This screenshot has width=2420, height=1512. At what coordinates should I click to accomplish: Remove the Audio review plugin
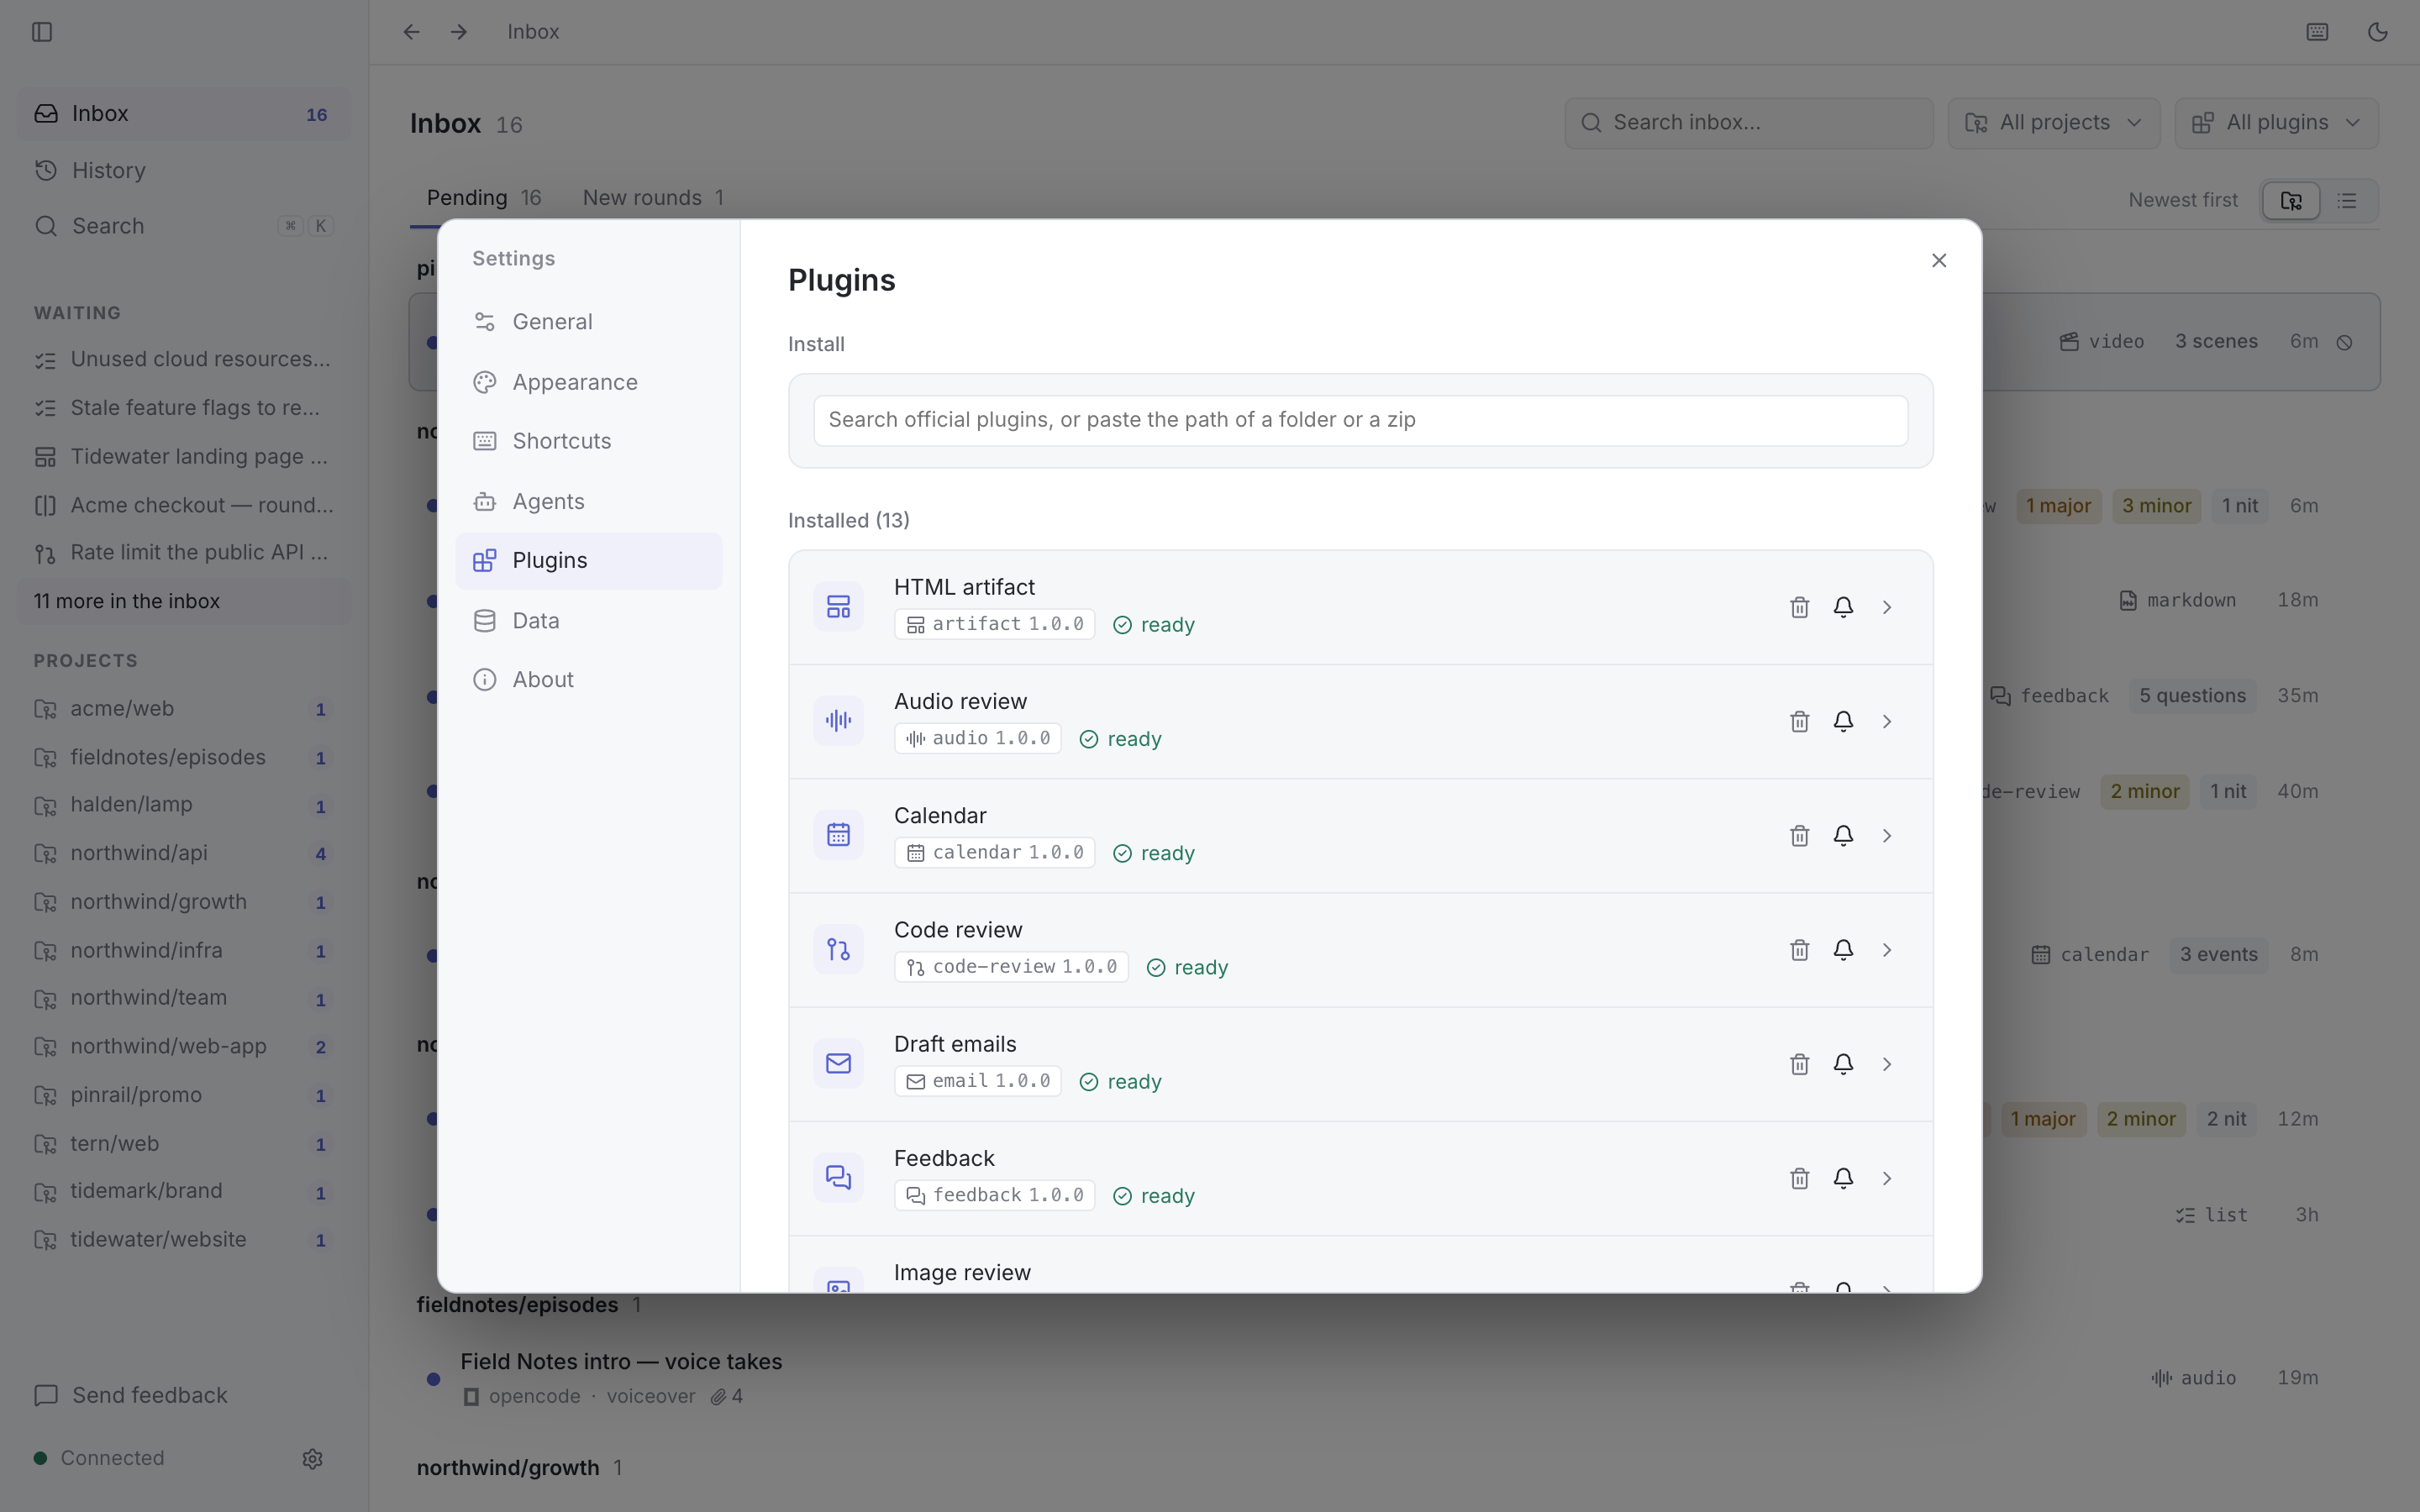click(x=1799, y=721)
